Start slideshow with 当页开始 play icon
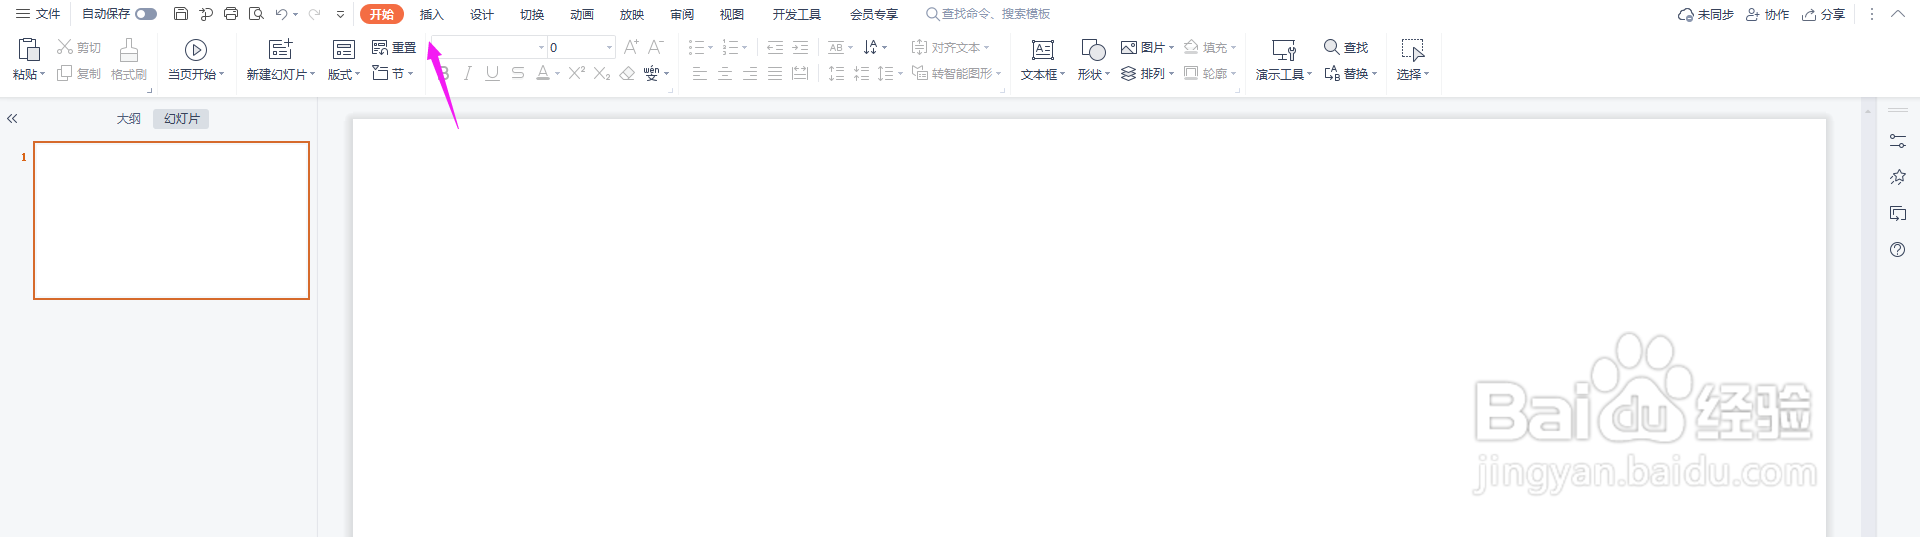 click(x=196, y=50)
